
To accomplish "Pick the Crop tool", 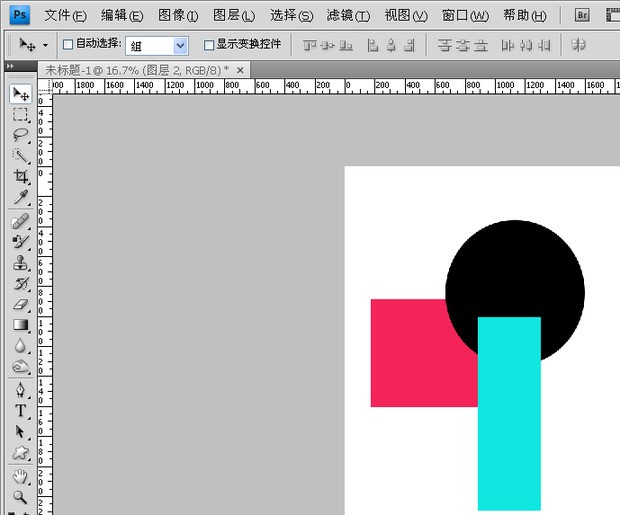I will pyautogui.click(x=20, y=177).
